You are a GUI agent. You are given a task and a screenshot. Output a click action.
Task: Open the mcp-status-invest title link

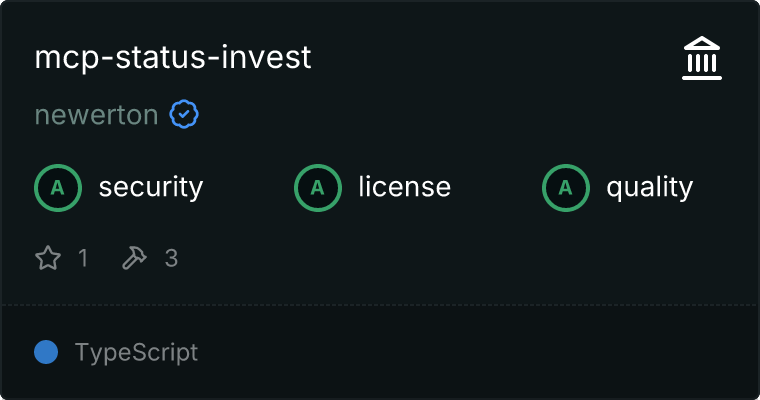[x=173, y=57]
